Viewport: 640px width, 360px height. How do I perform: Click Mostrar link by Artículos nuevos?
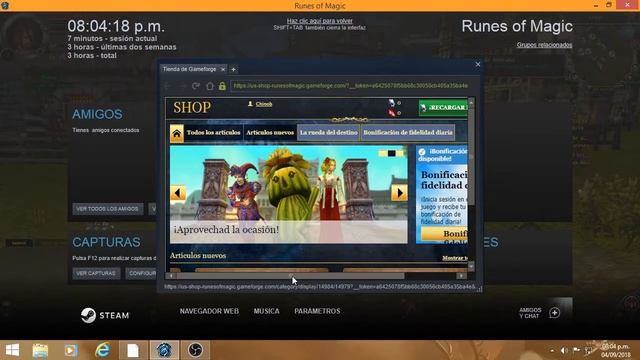pyautogui.click(x=455, y=258)
